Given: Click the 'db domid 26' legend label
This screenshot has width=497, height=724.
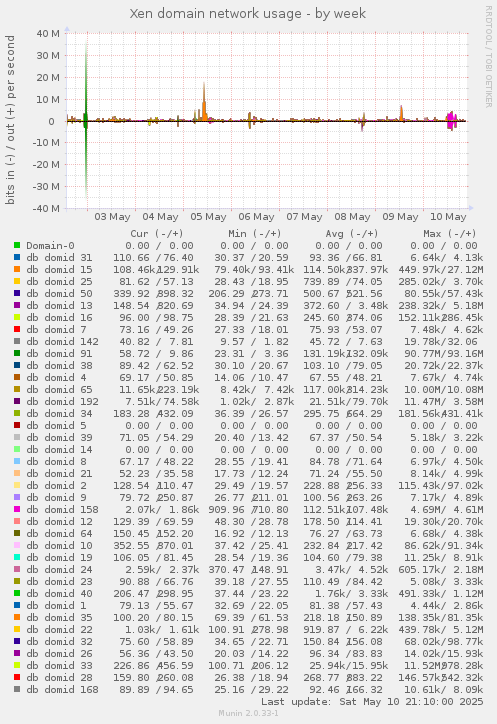Looking at the screenshot, I should [x=59, y=654].
